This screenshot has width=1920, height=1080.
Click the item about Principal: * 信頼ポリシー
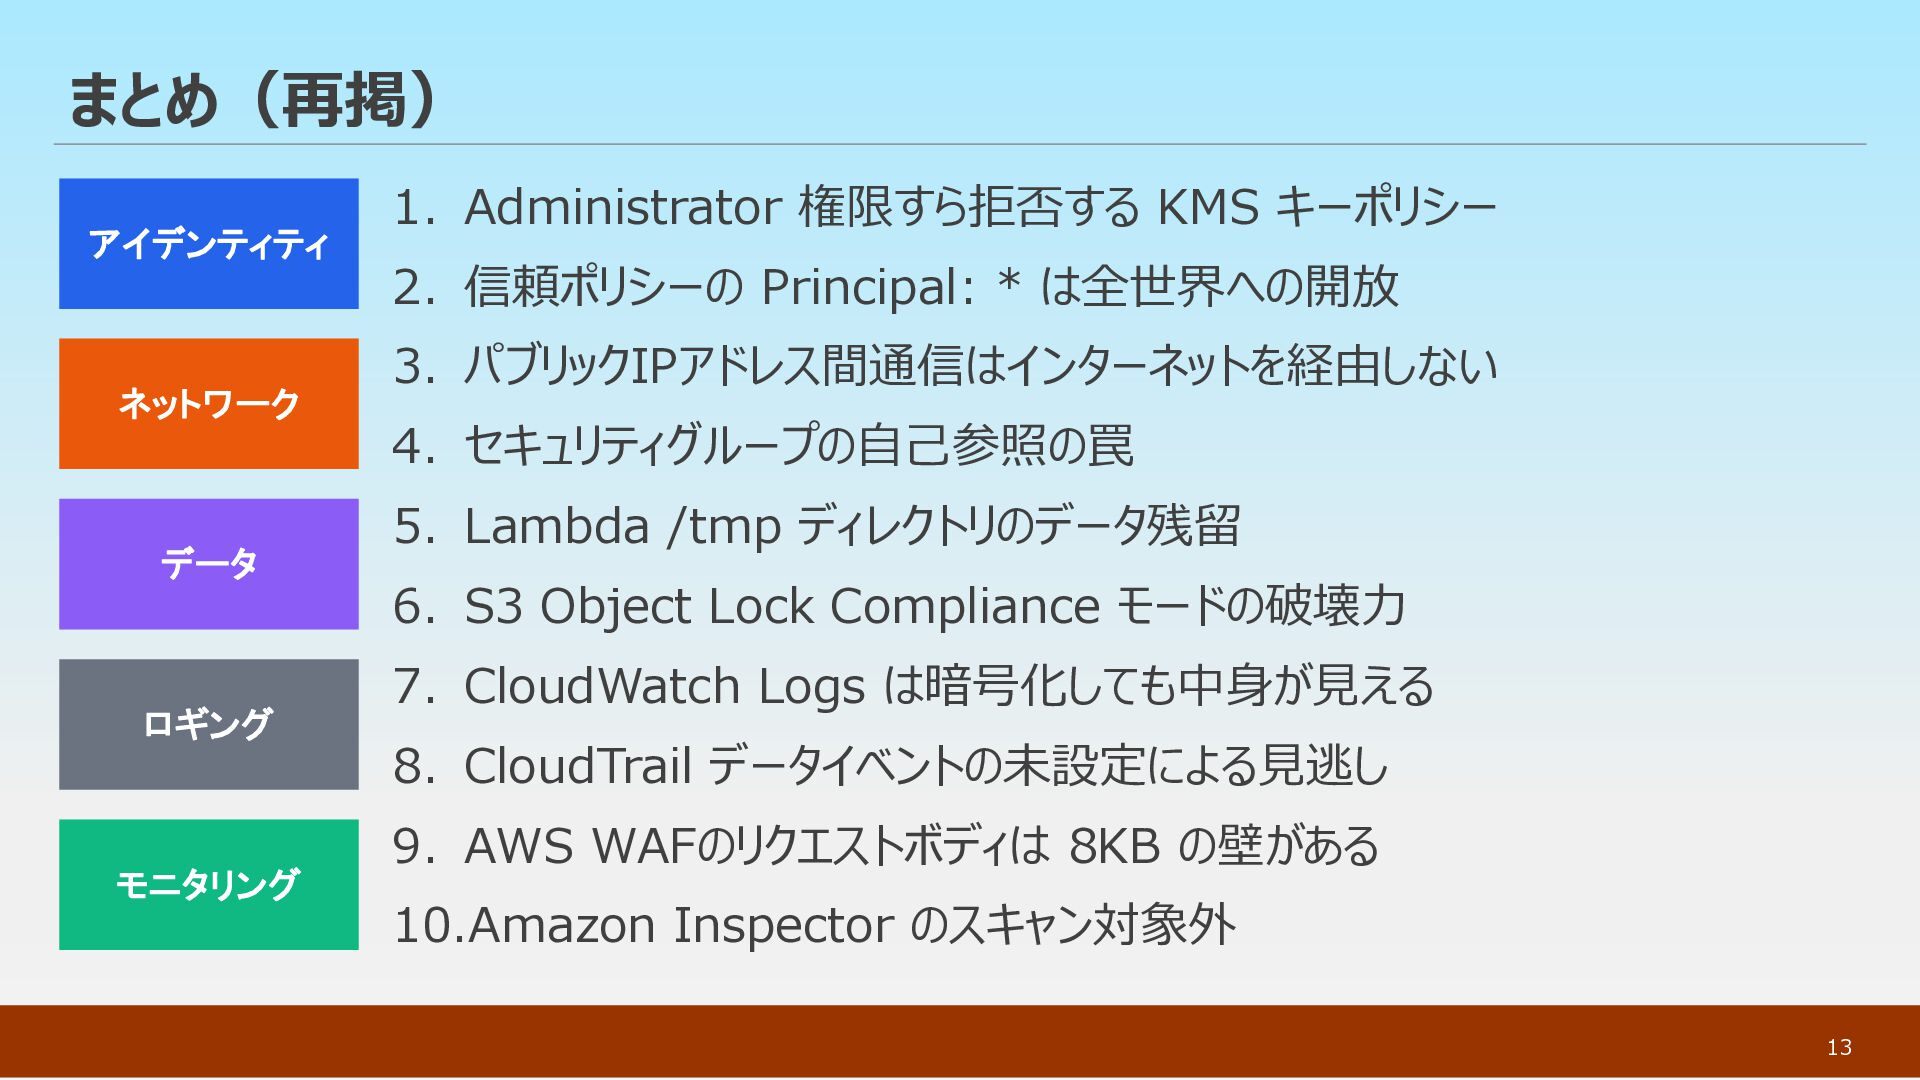[895, 288]
